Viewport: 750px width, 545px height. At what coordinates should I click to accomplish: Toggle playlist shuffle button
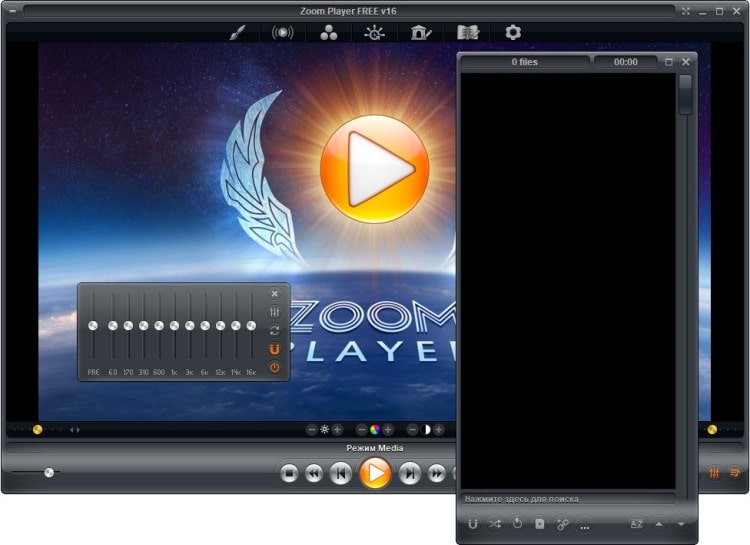[x=495, y=524]
